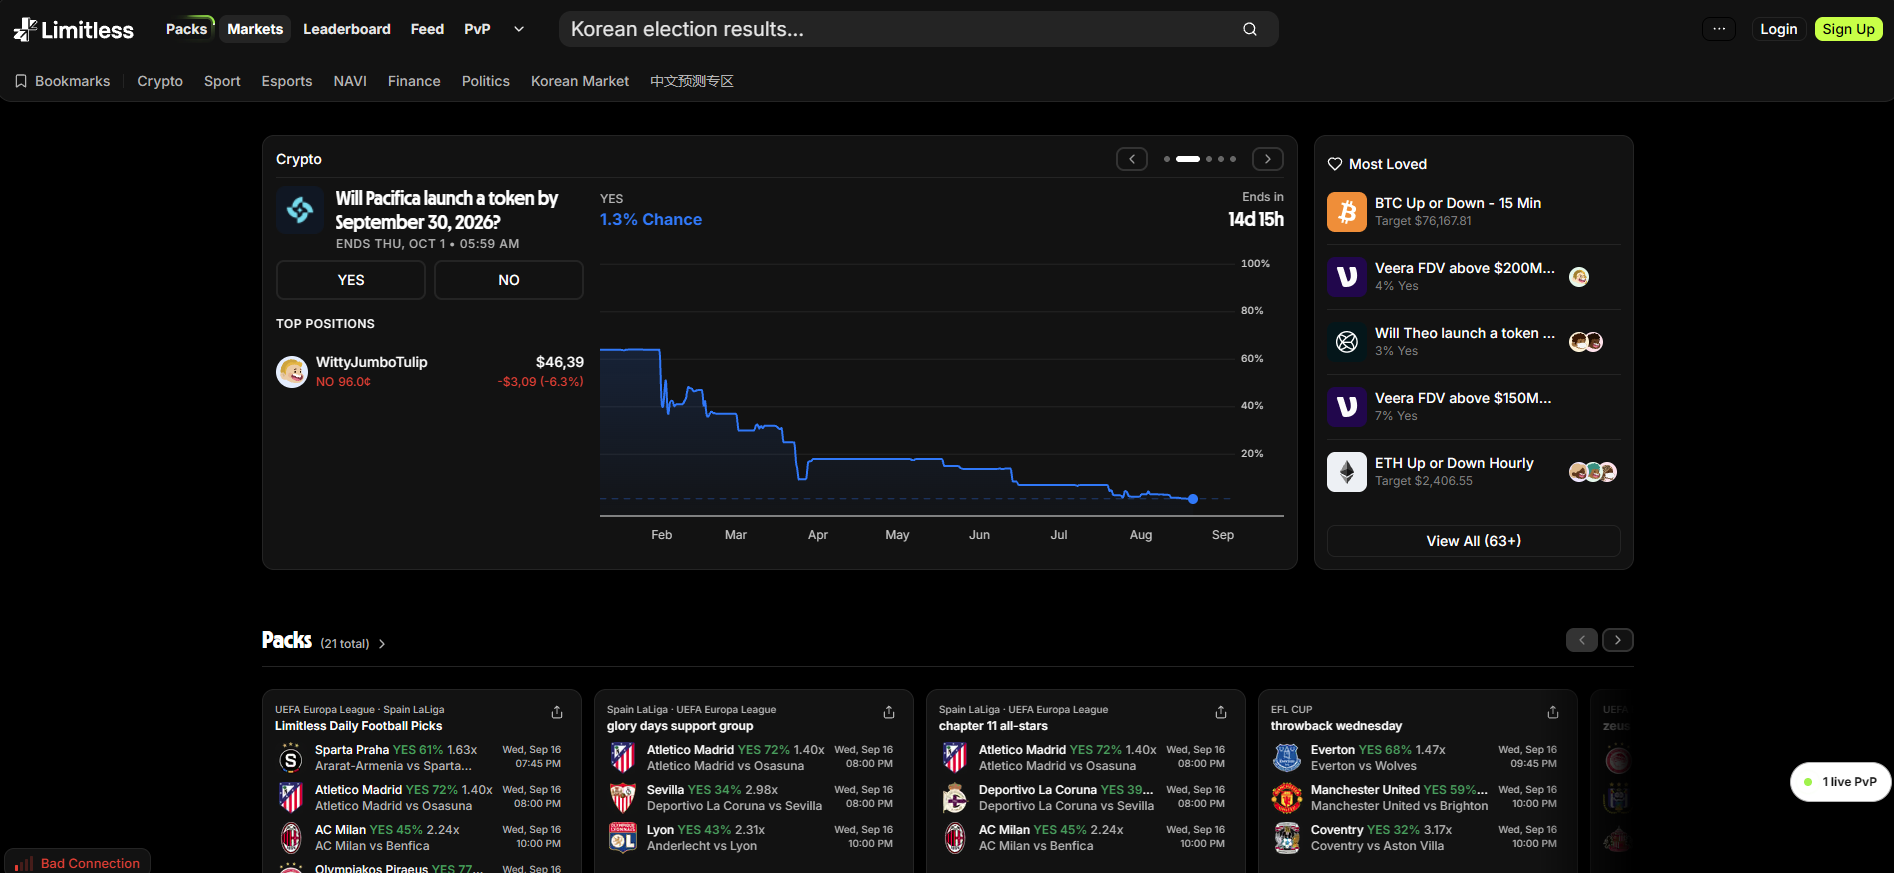Click the Deportivo La Coruna club badge
The image size is (1894, 873).
coord(955,798)
